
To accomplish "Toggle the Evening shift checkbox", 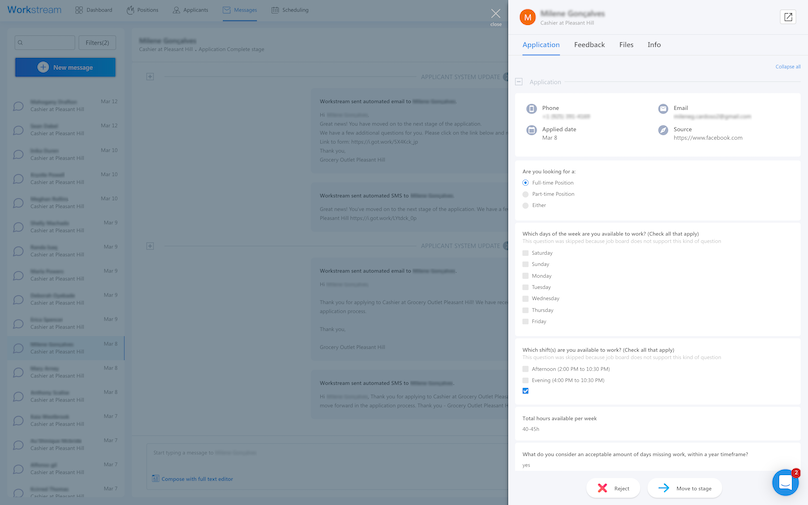I will (526, 380).
